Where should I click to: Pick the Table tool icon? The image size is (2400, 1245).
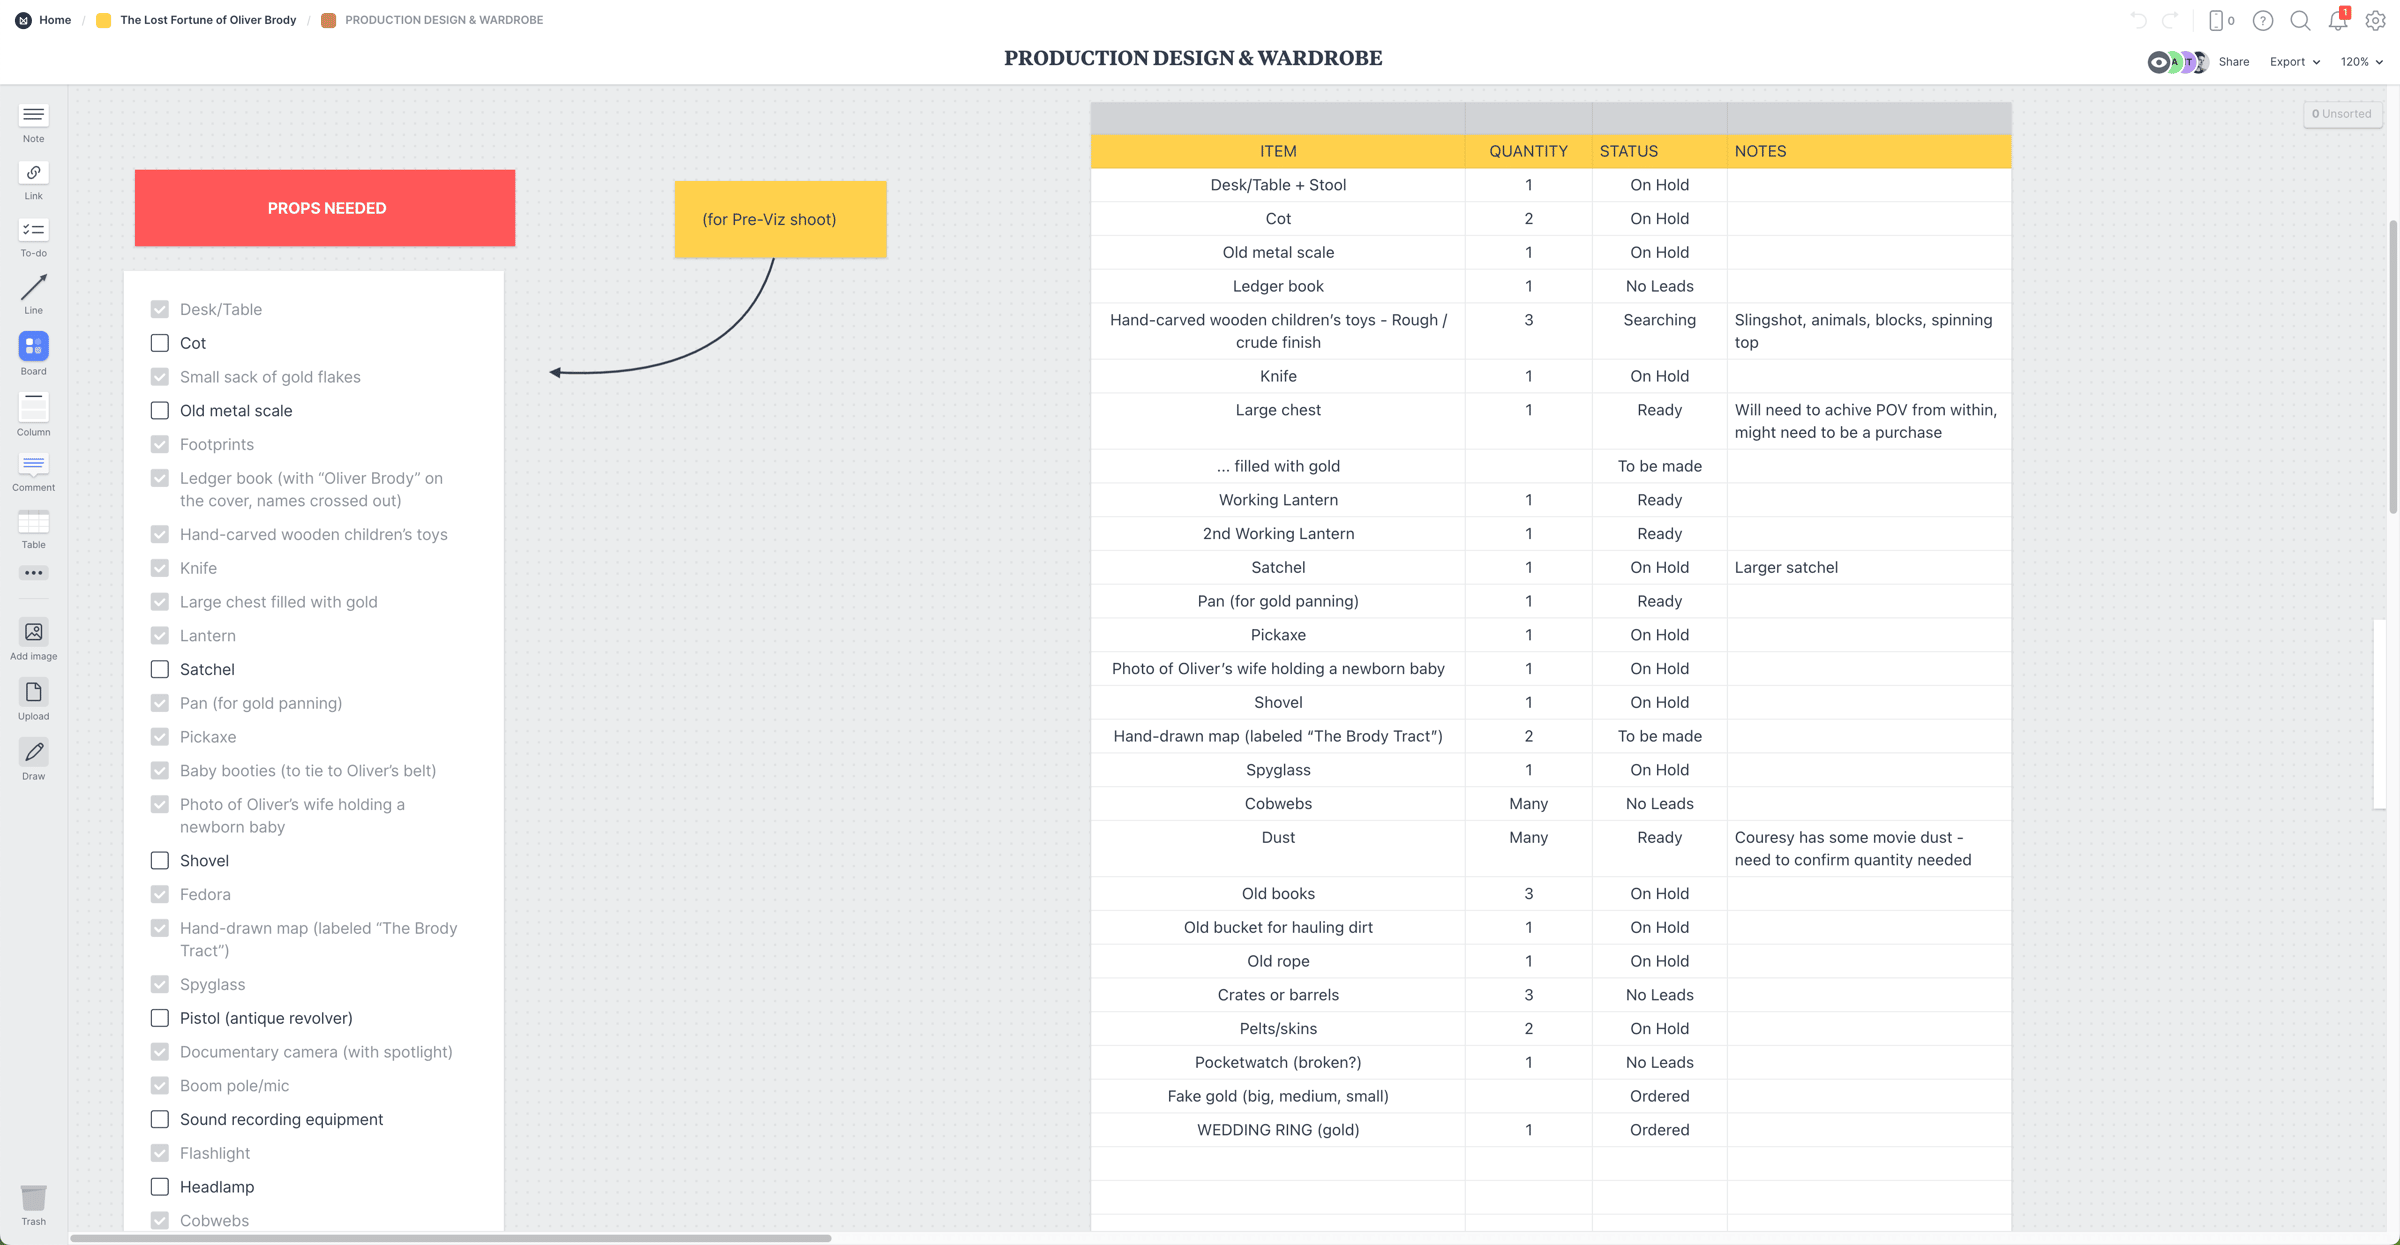(33, 522)
